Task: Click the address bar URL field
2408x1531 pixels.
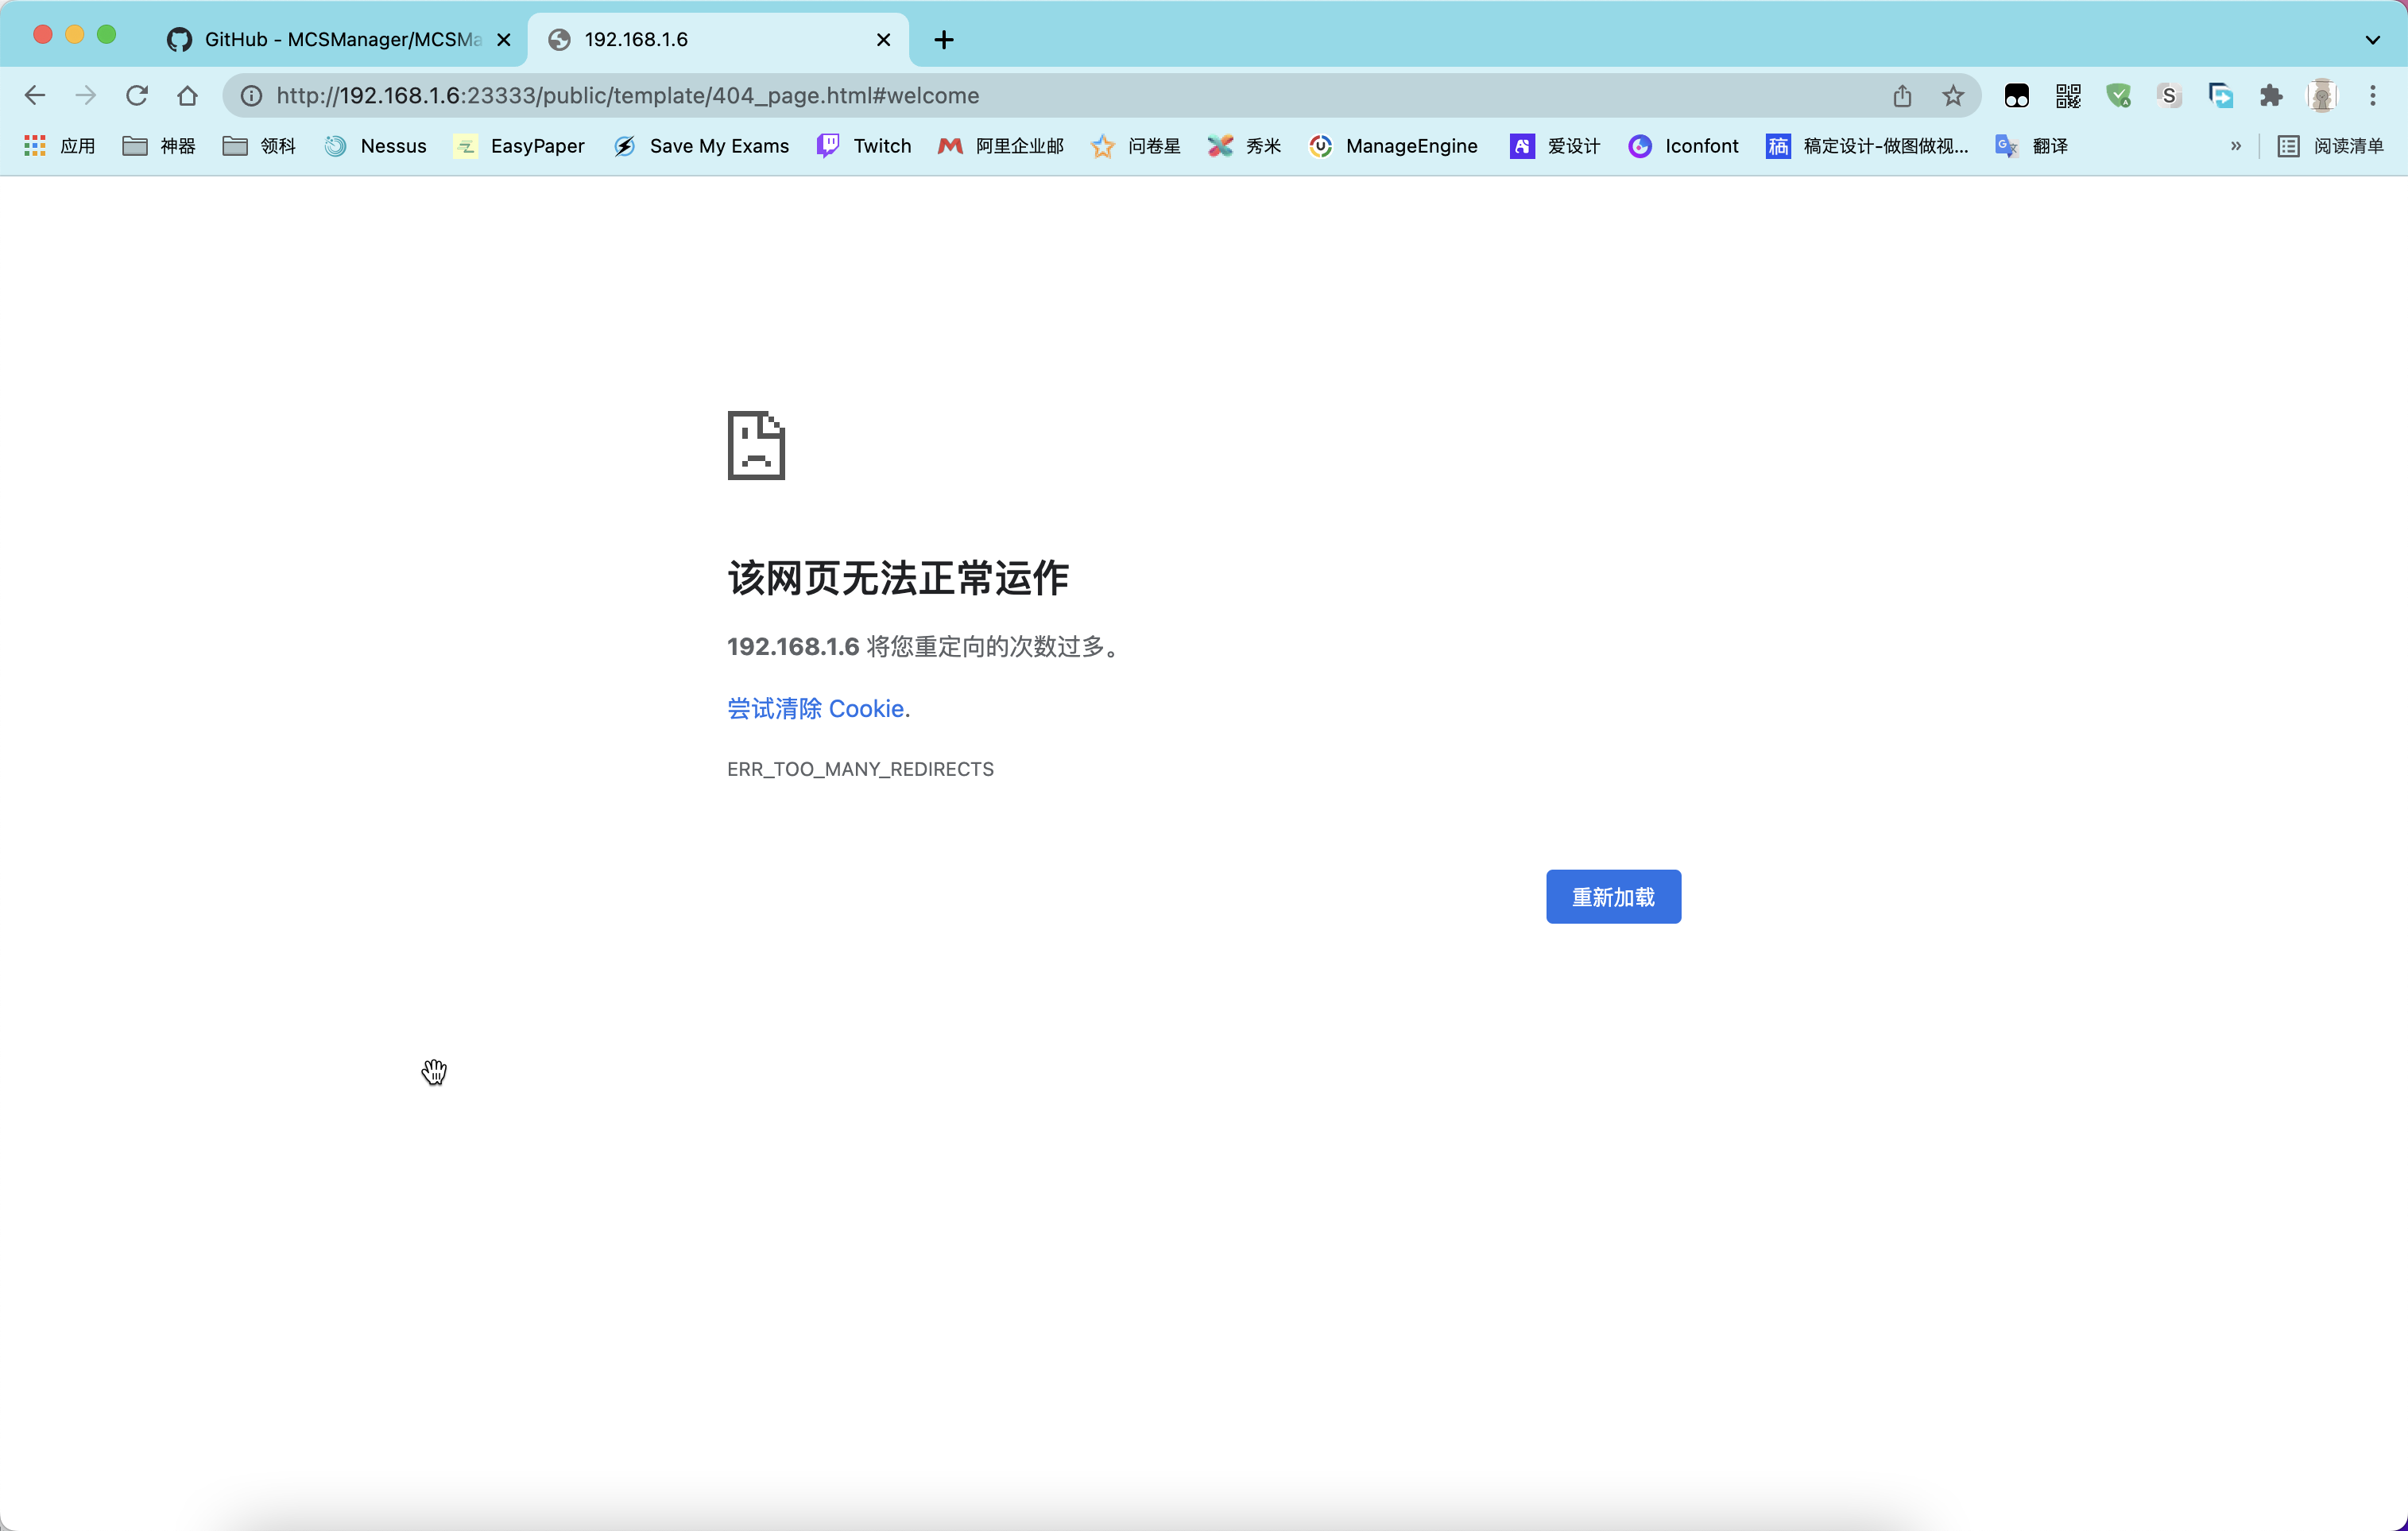Action: (x=1000, y=95)
